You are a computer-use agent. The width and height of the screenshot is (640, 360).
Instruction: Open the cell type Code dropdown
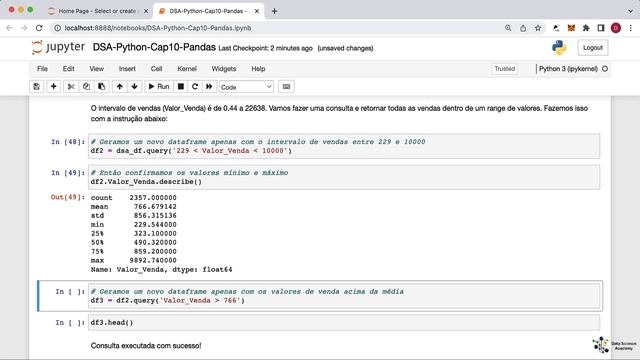pos(246,87)
